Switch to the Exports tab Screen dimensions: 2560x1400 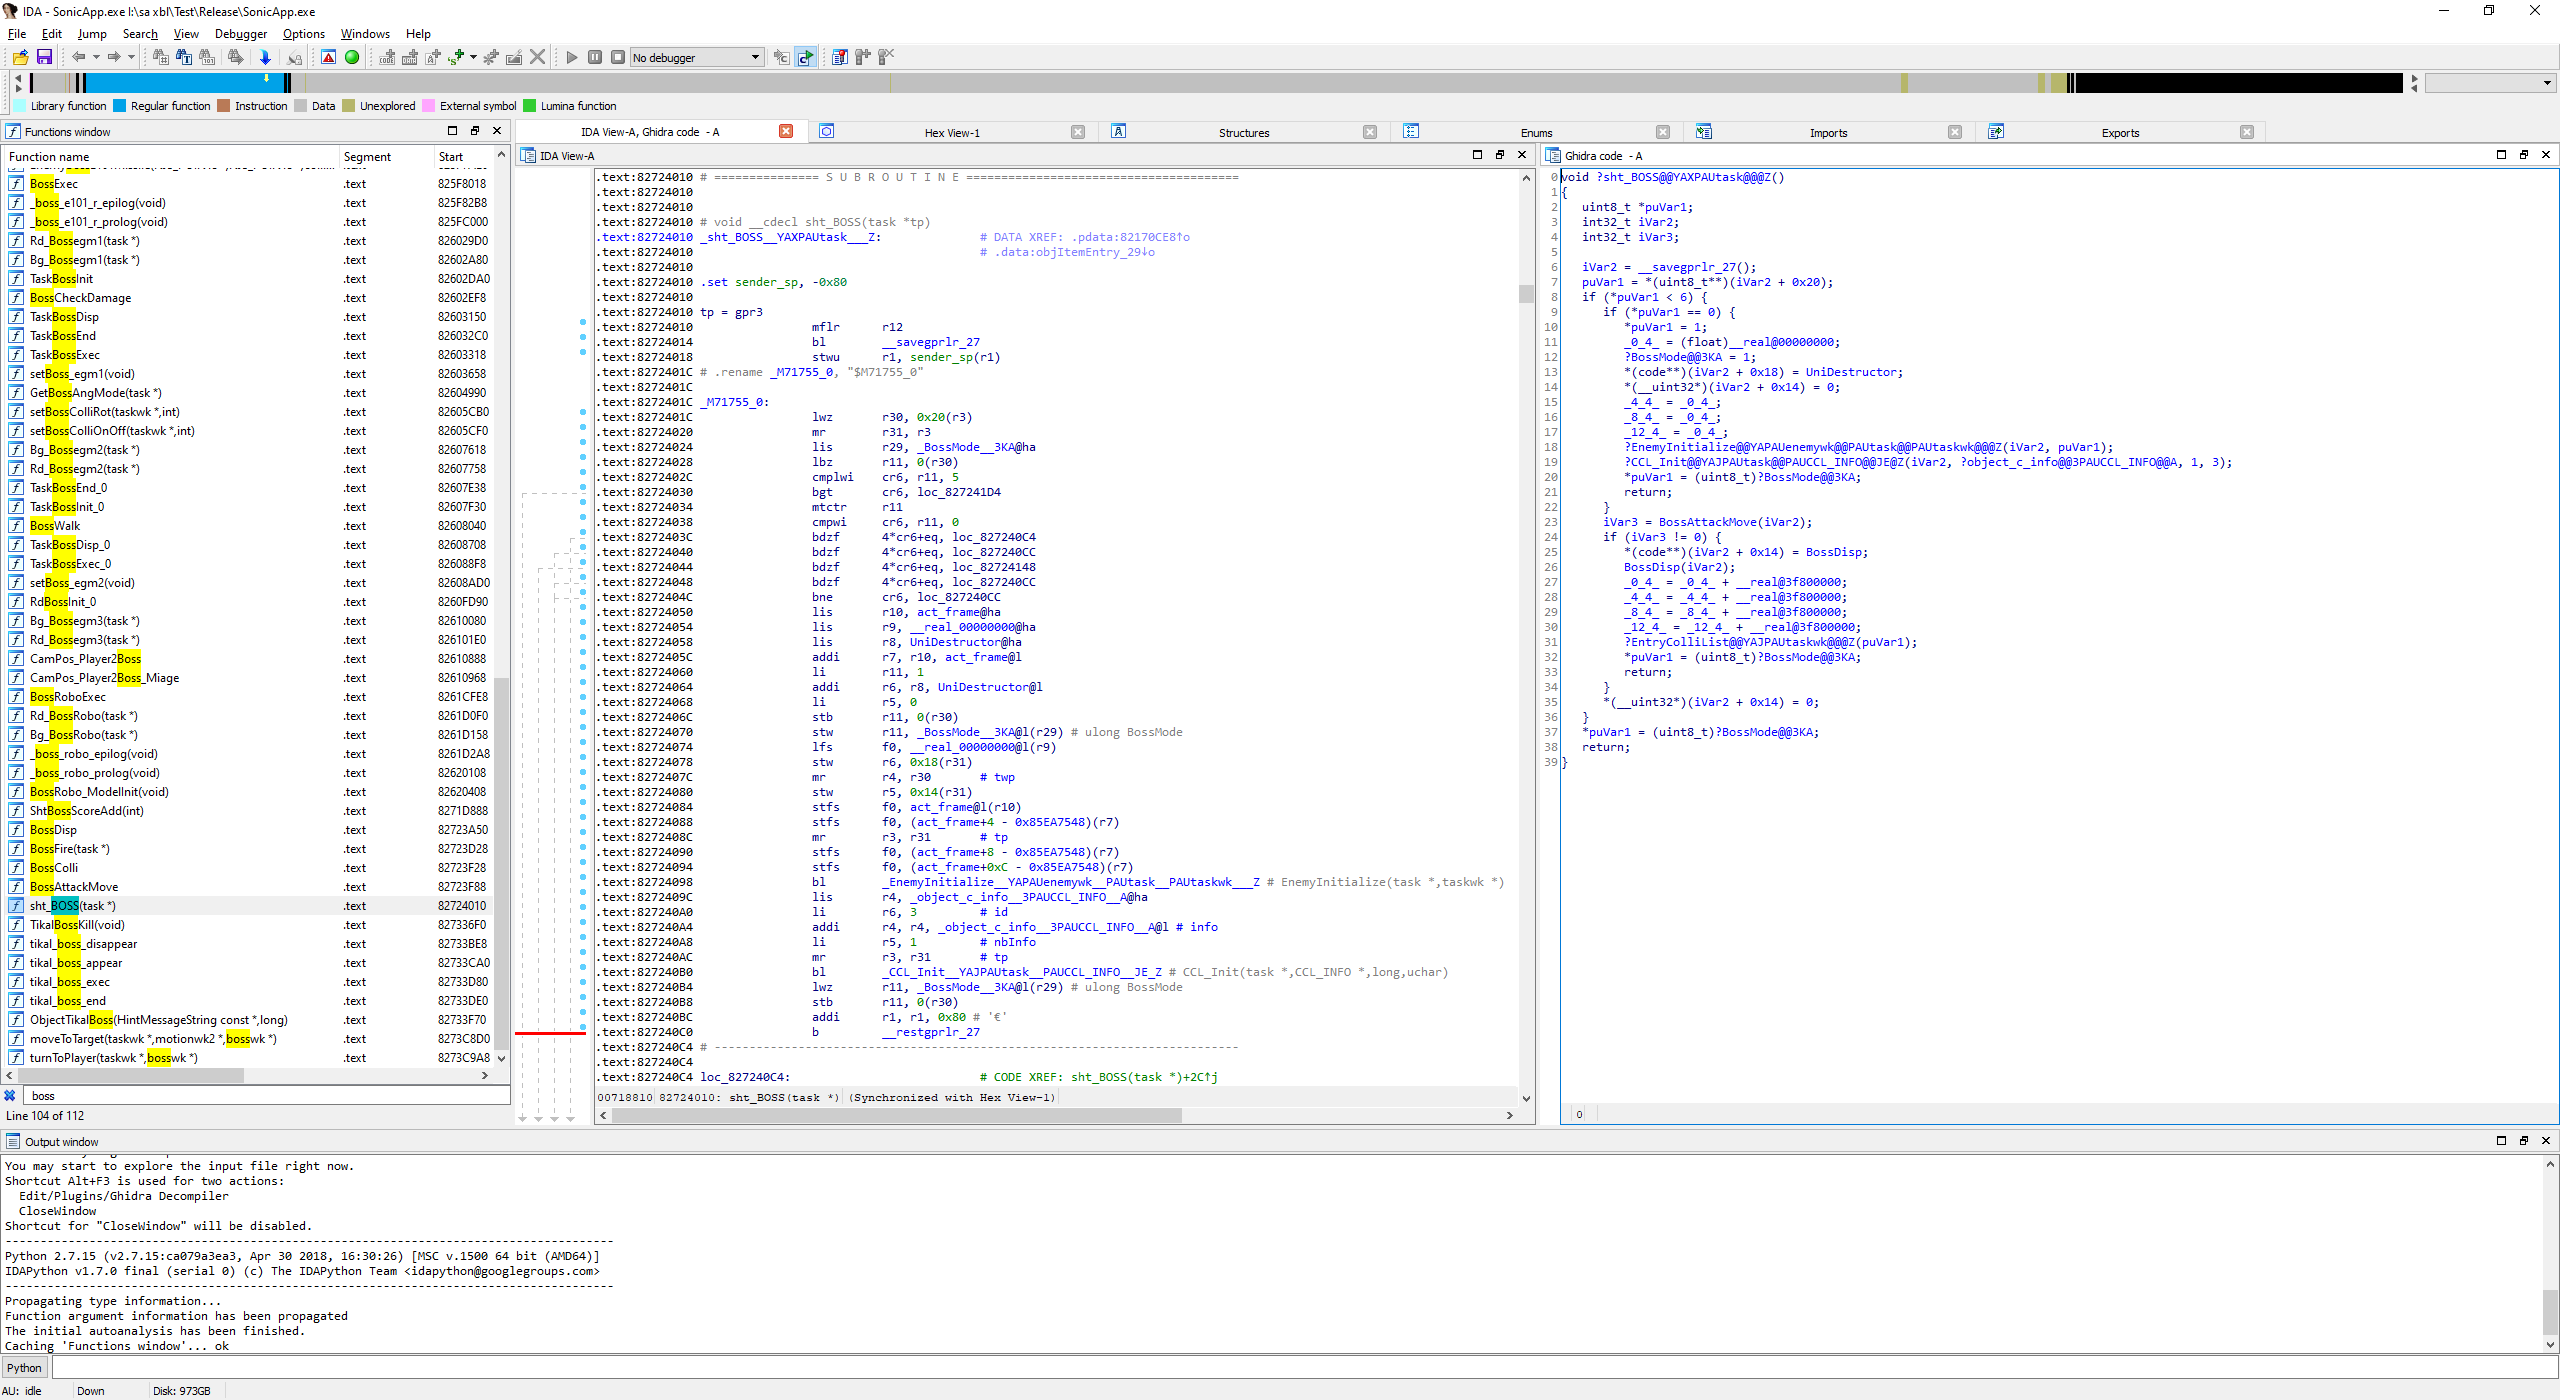click(2120, 132)
